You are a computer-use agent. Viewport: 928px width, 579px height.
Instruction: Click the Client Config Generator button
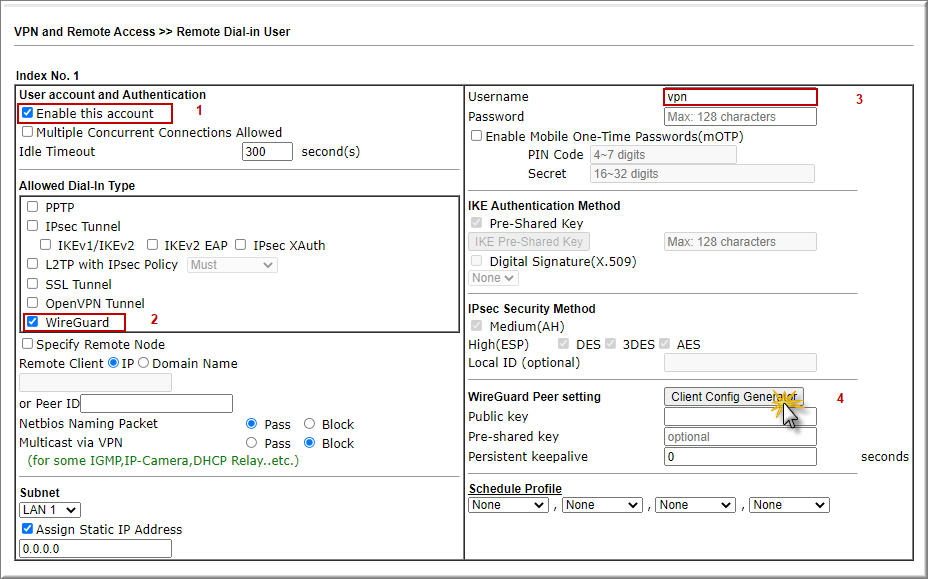coord(734,397)
